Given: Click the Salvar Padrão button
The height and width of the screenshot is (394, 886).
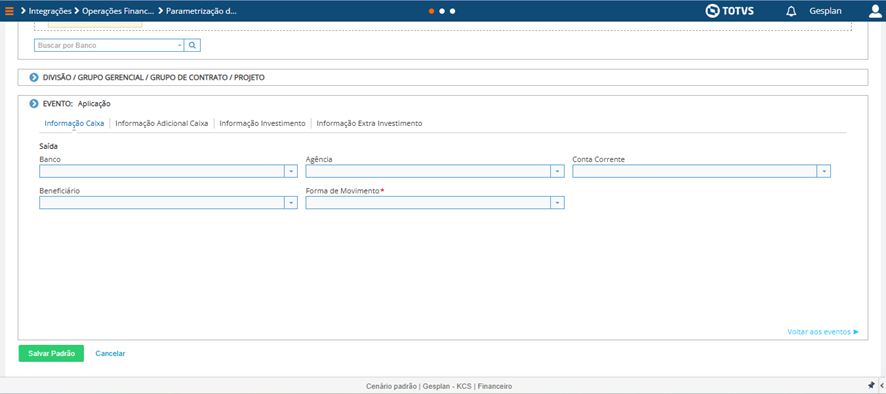Looking at the screenshot, I should click(x=51, y=353).
